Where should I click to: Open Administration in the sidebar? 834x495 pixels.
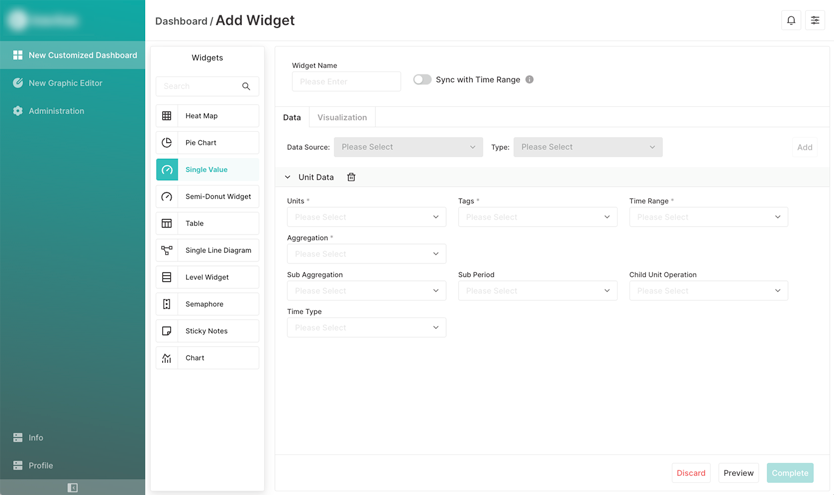[x=56, y=111]
